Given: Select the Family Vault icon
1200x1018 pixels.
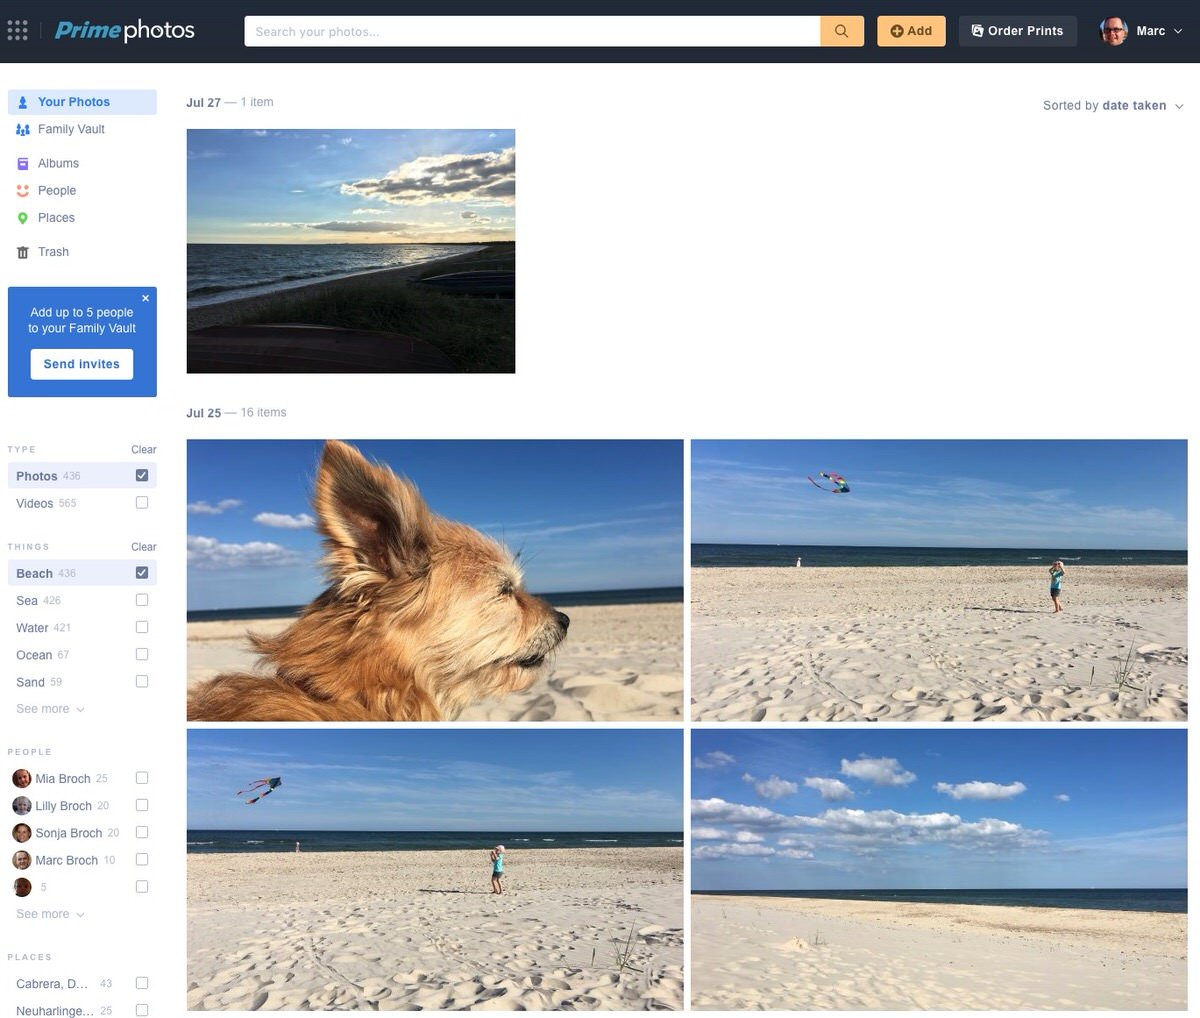Looking at the screenshot, I should [x=22, y=128].
